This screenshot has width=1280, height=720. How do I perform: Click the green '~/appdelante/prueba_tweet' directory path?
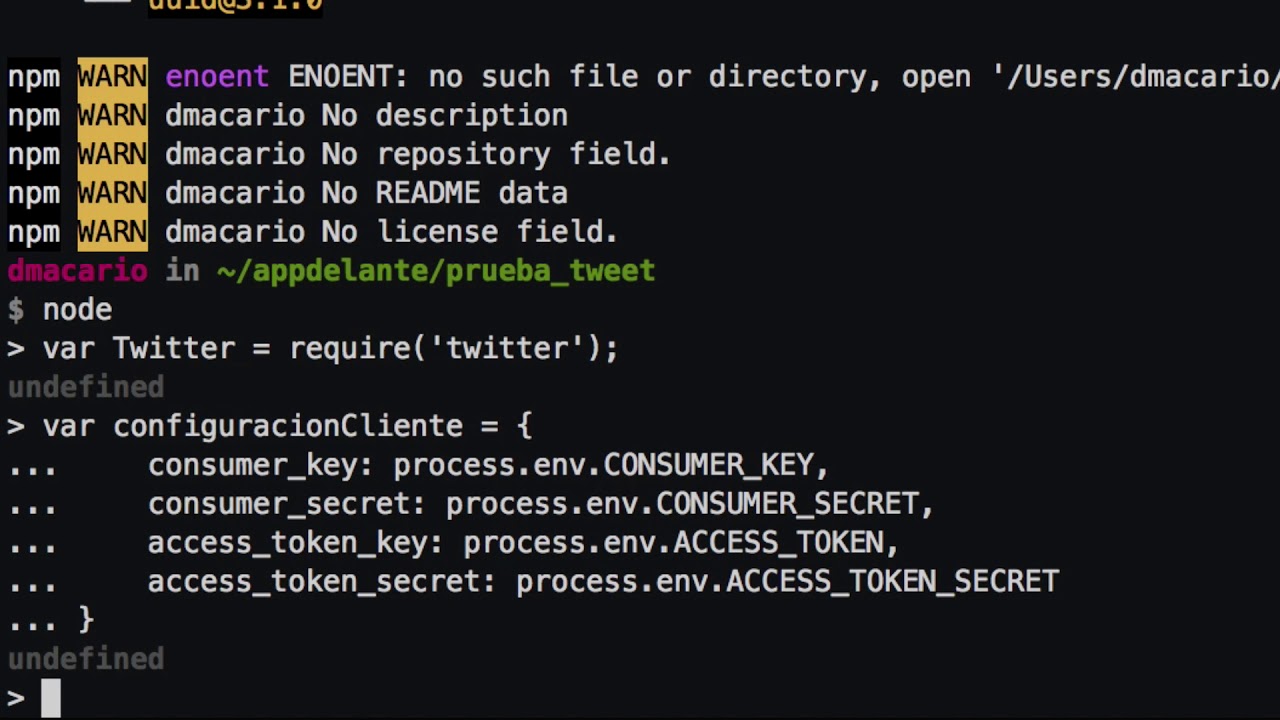436,271
